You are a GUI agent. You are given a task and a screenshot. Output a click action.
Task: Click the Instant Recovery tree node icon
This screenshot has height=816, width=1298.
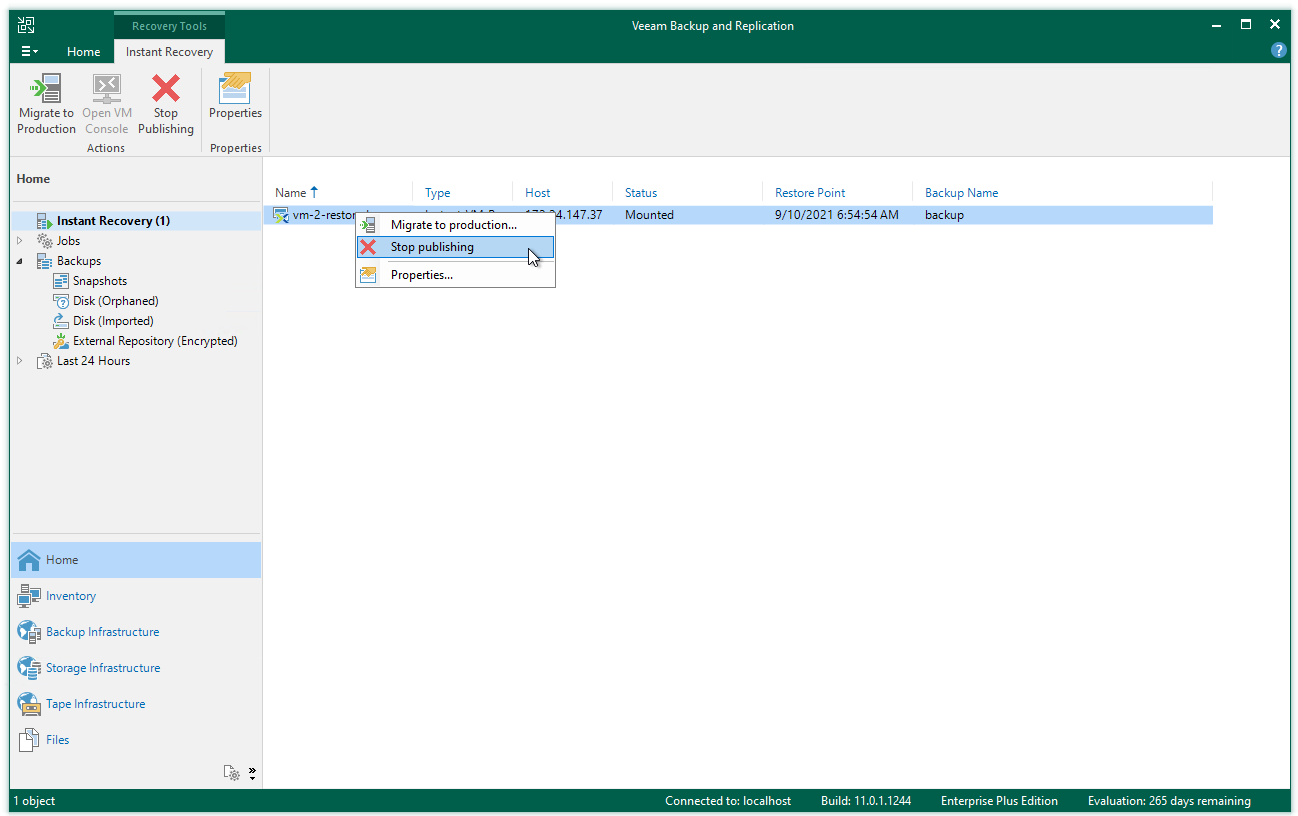[x=44, y=221]
